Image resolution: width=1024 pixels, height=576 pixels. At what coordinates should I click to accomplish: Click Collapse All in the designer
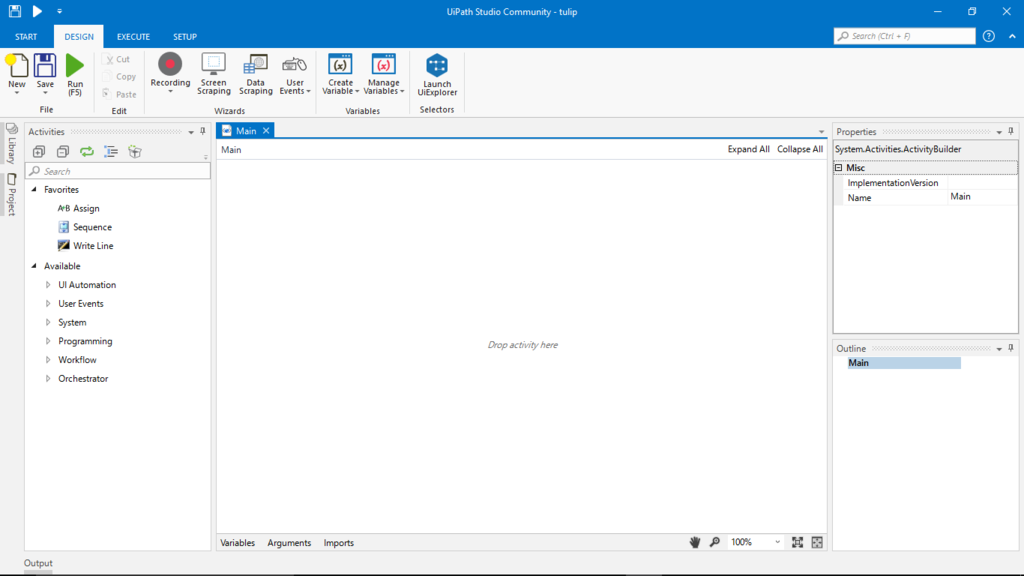tap(800, 150)
